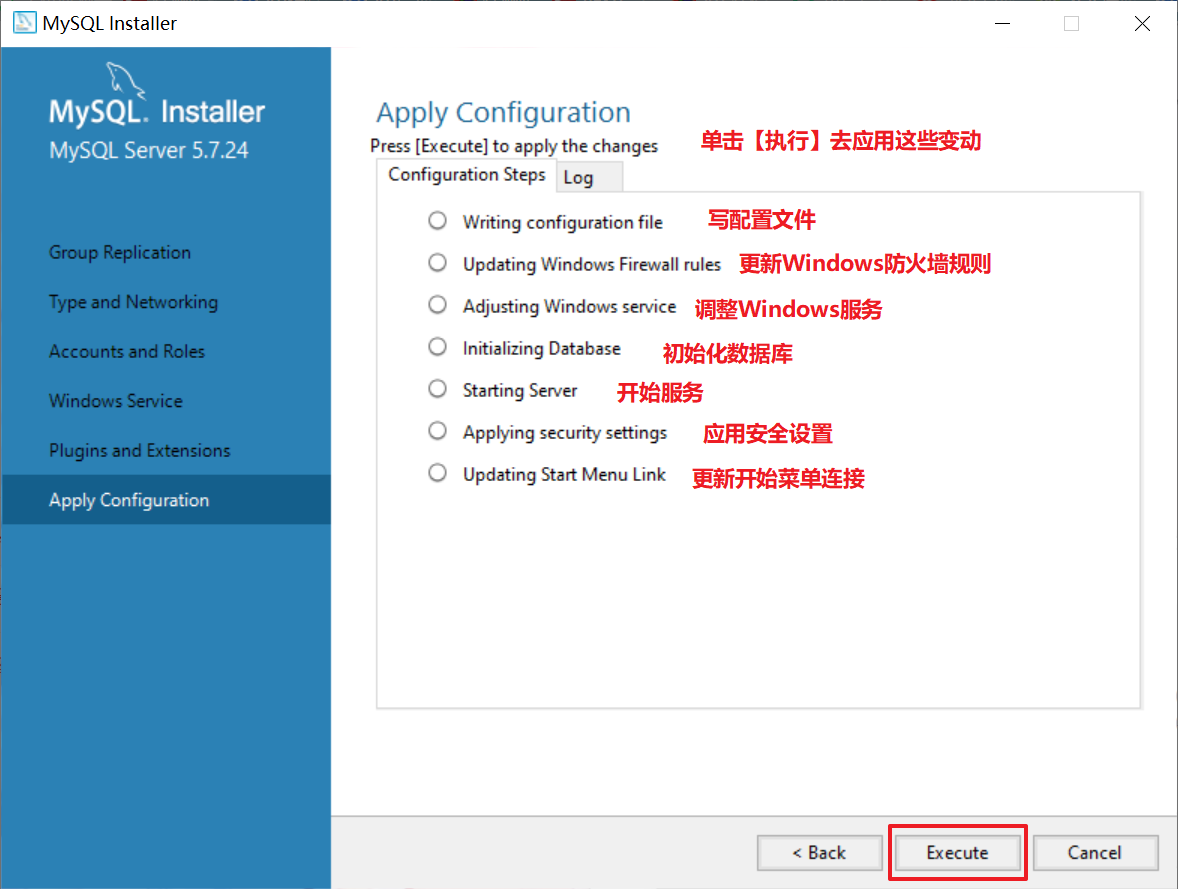
Task: Select Apply Configuration sidebar step
Action: [165, 500]
